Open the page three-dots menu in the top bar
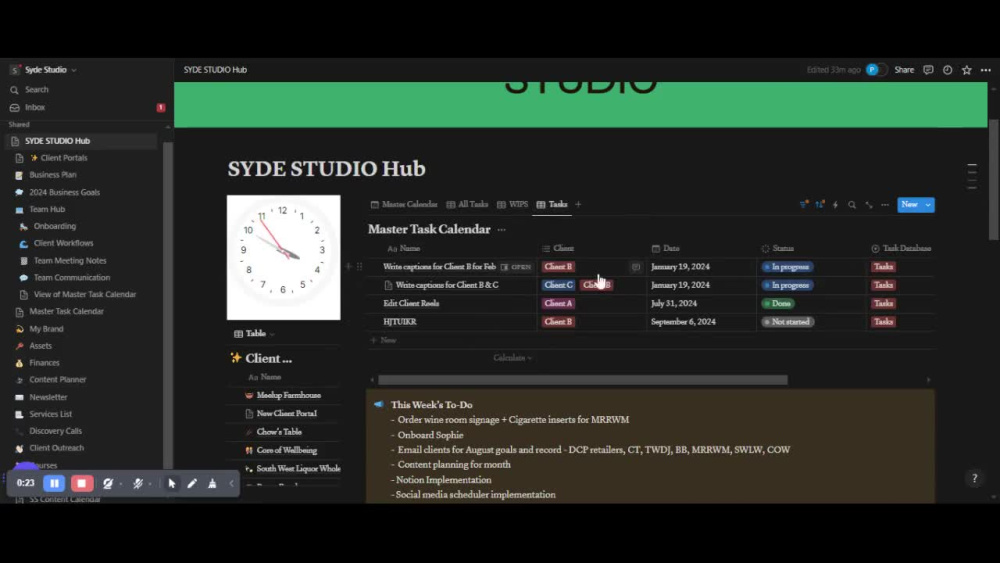 tap(985, 69)
